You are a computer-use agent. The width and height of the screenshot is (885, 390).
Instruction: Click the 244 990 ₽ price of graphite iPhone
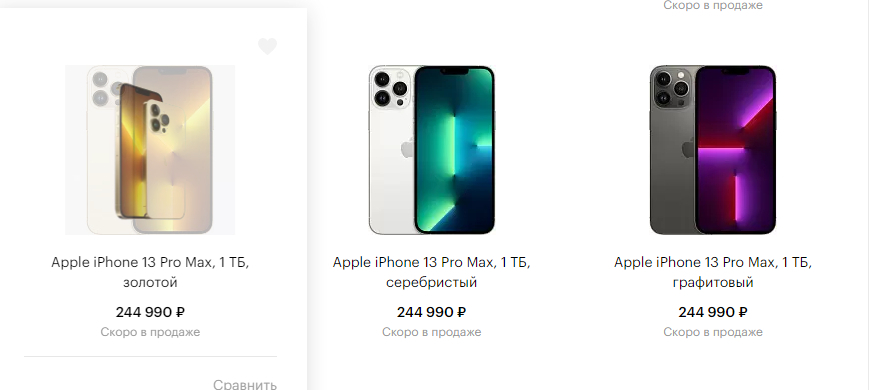(x=713, y=312)
